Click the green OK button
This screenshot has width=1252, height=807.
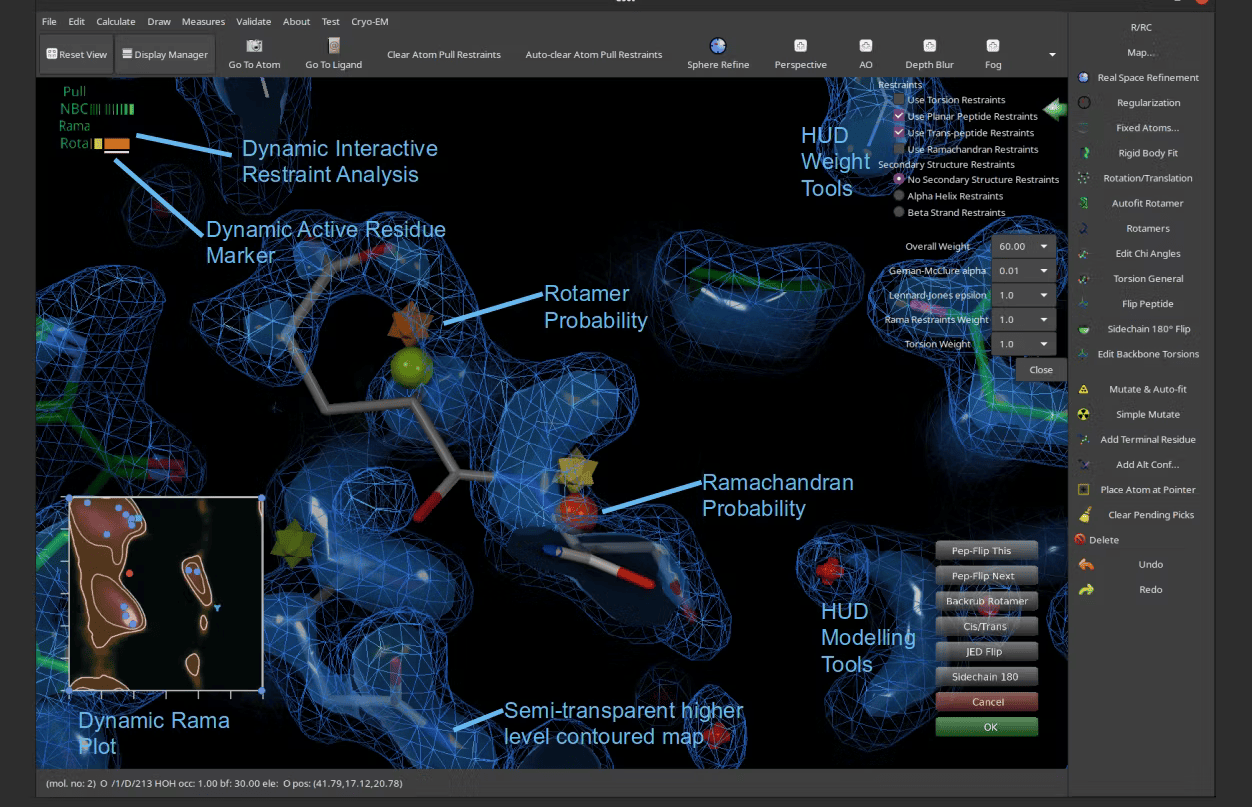coord(987,727)
